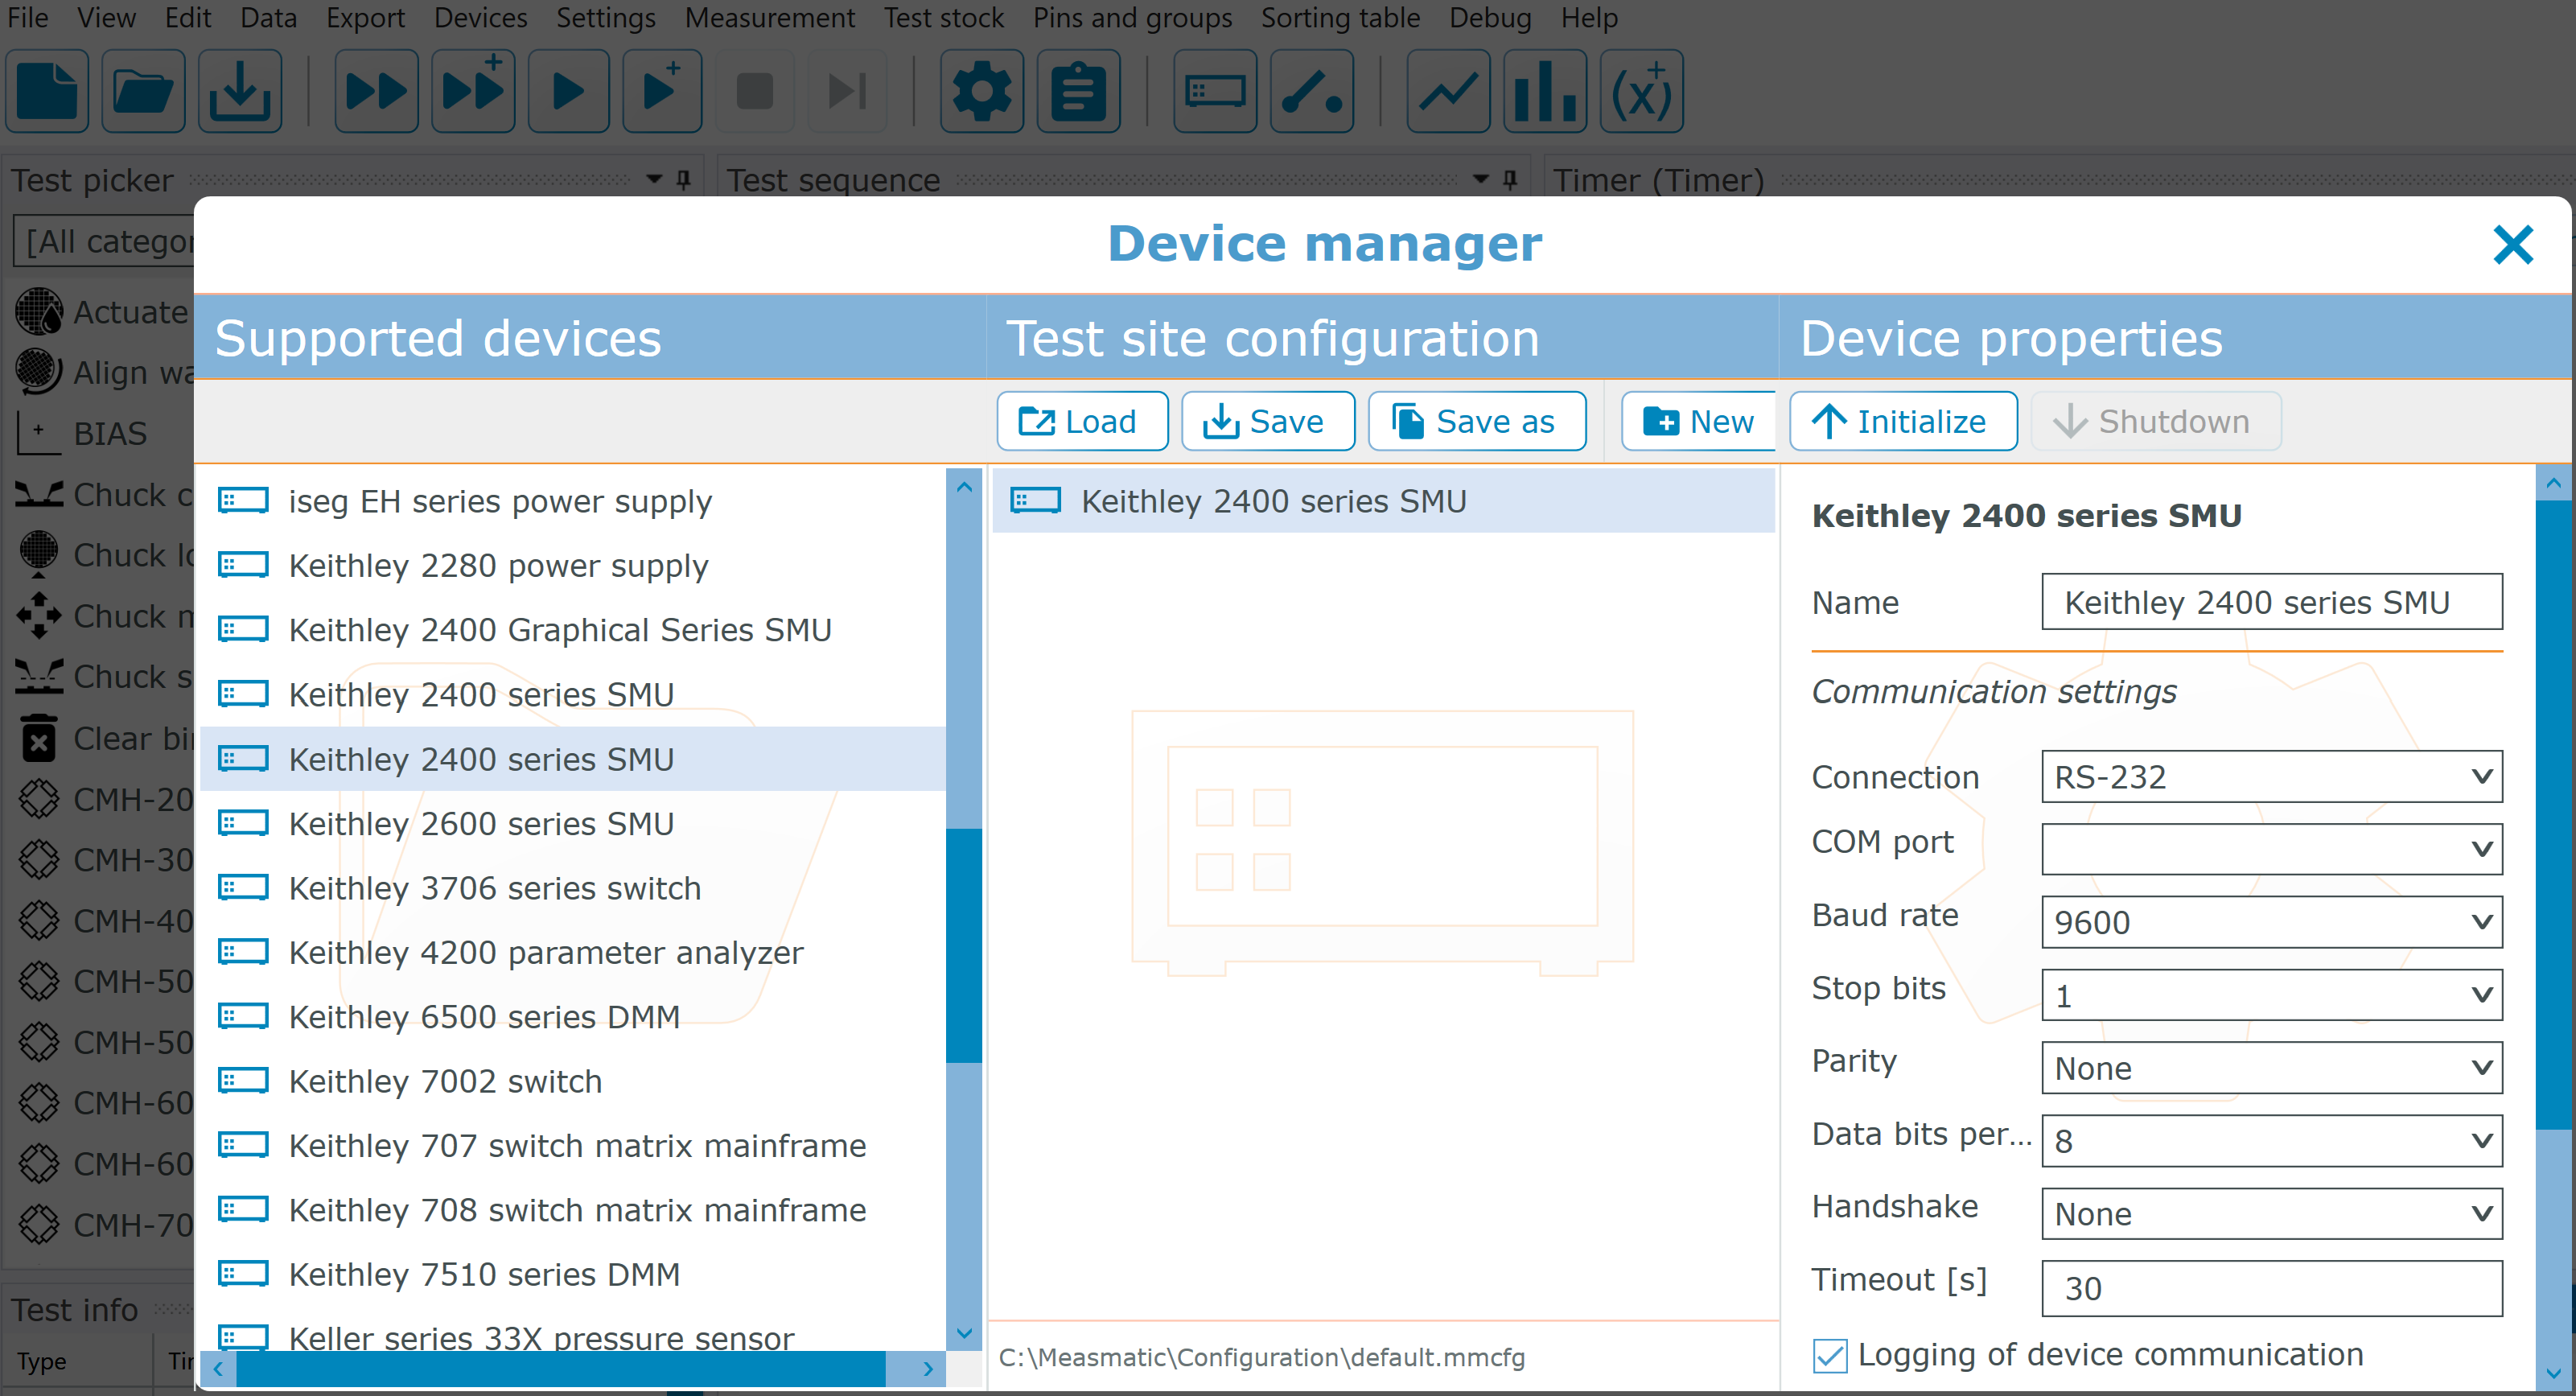Image resolution: width=2576 pixels, height=1396 pixels.
Task: Click the variable (x) plus icon
Action: 1642,91
